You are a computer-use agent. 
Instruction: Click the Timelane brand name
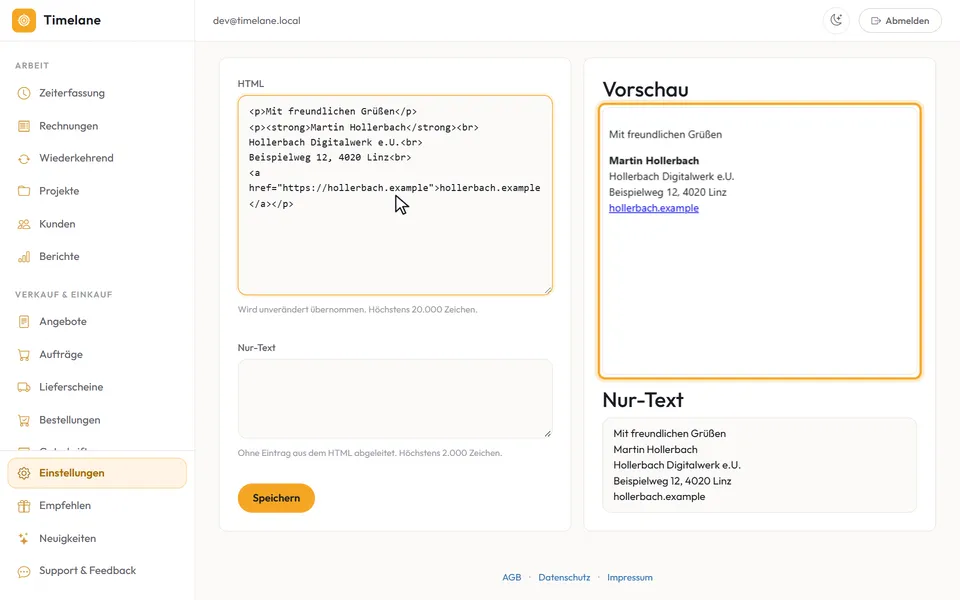pos(72,20)
